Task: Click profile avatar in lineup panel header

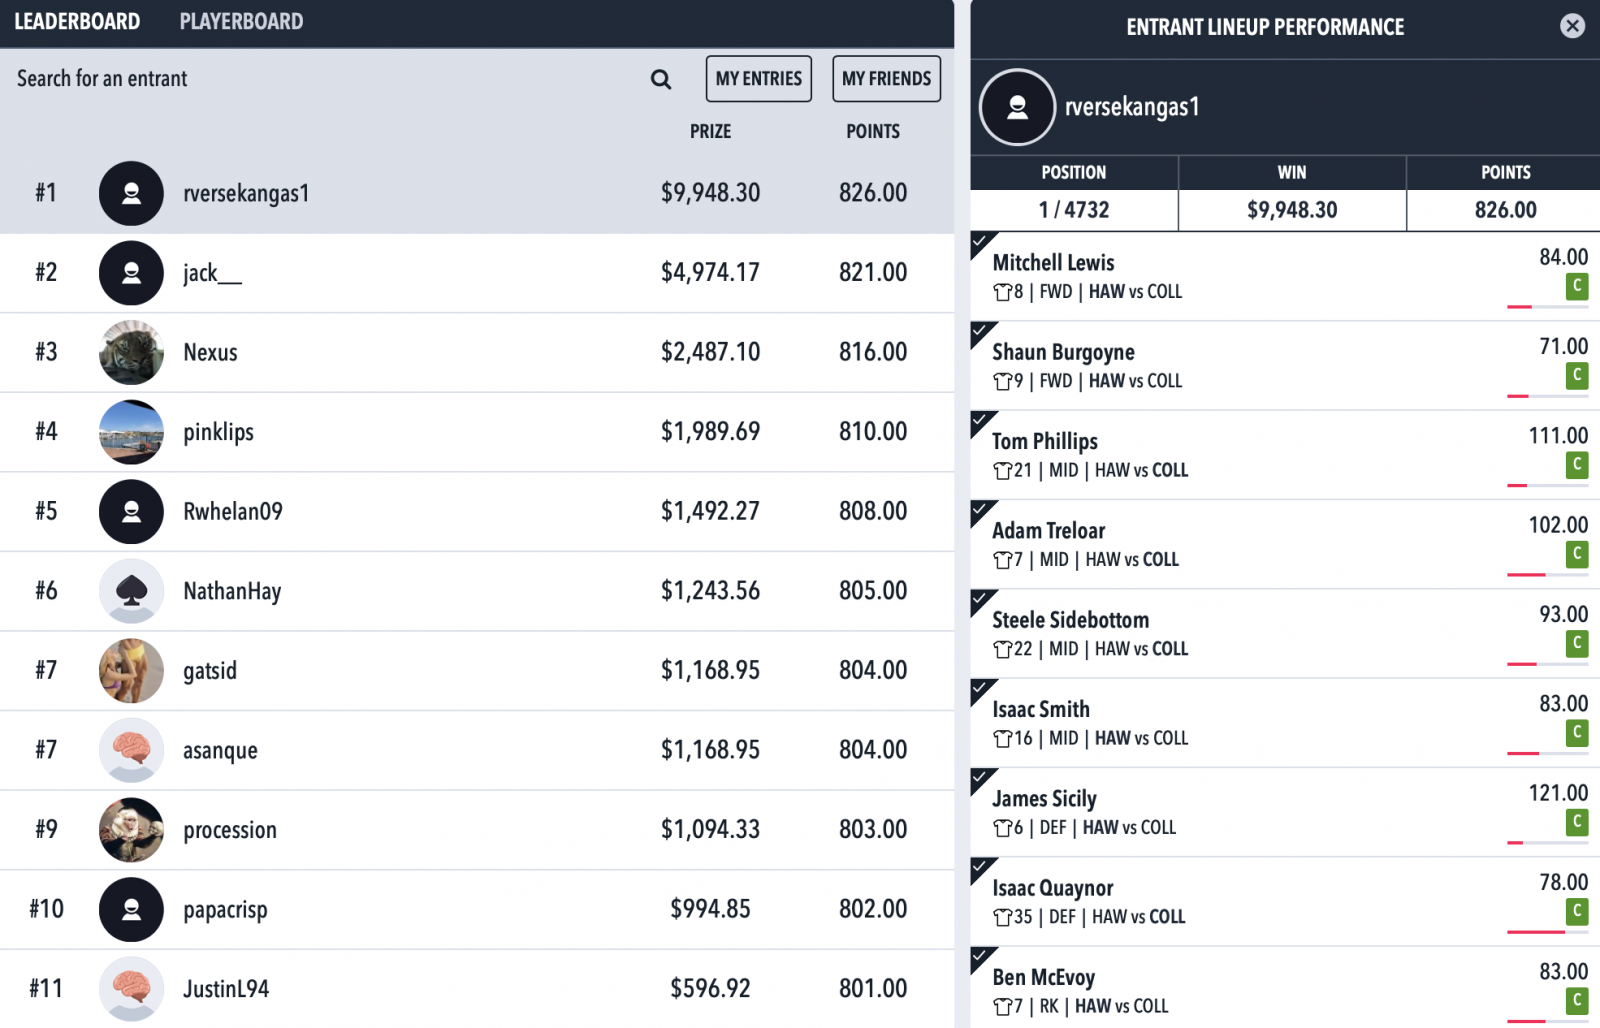Action: pyautogui.click(x=1017, y=107)
